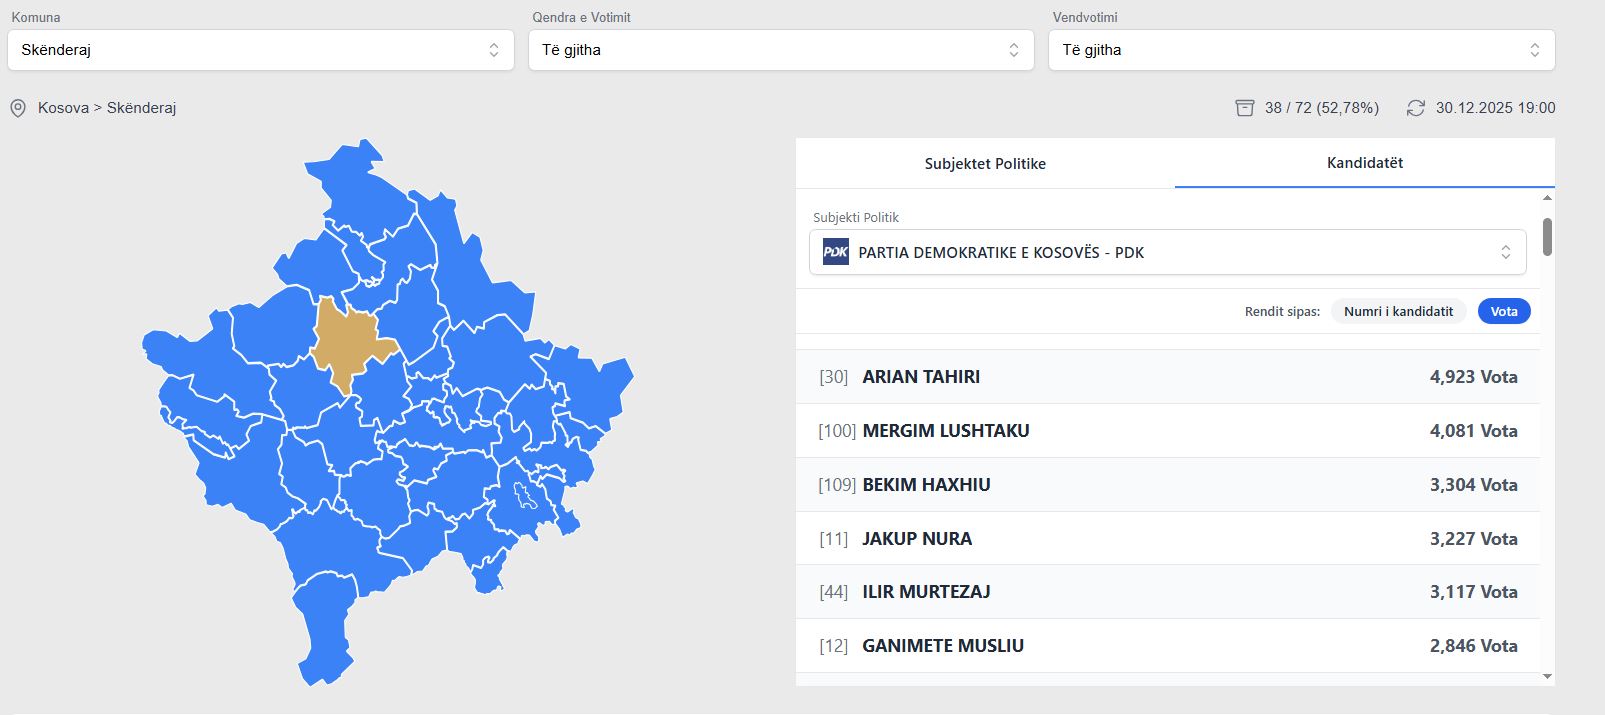Click the Komuna dropdown chevron arrows
1605x715 pixels.
[493, 50]
